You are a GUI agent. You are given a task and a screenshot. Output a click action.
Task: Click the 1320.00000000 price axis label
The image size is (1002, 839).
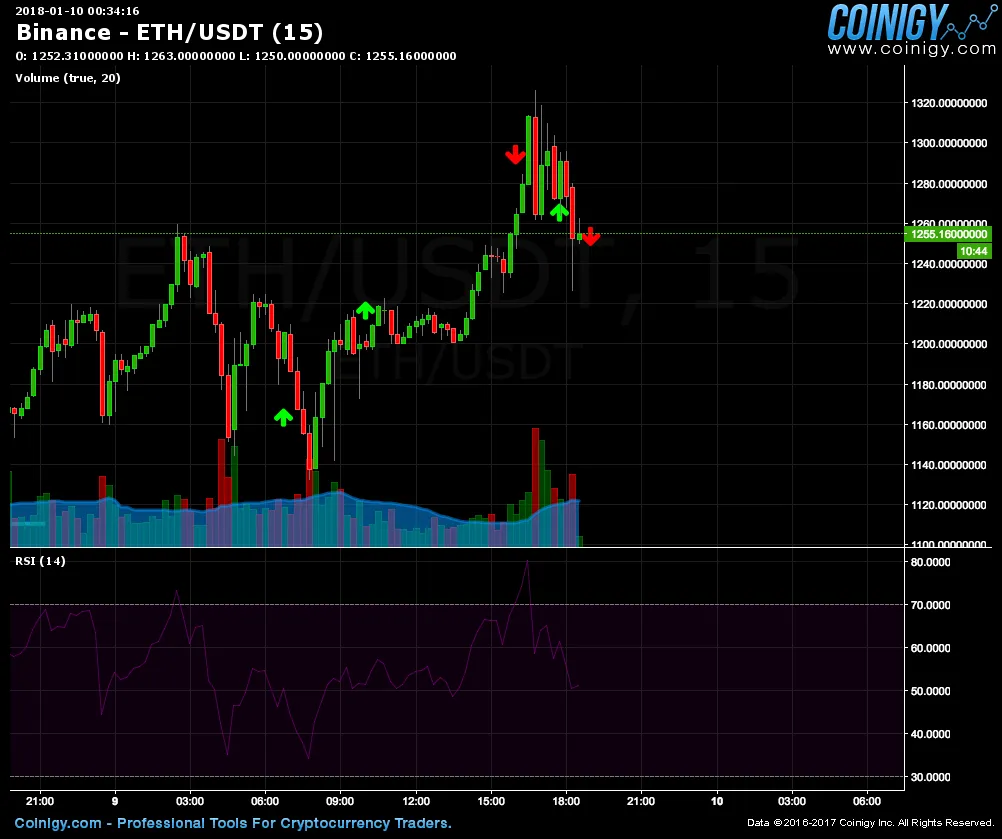point(949,103)
